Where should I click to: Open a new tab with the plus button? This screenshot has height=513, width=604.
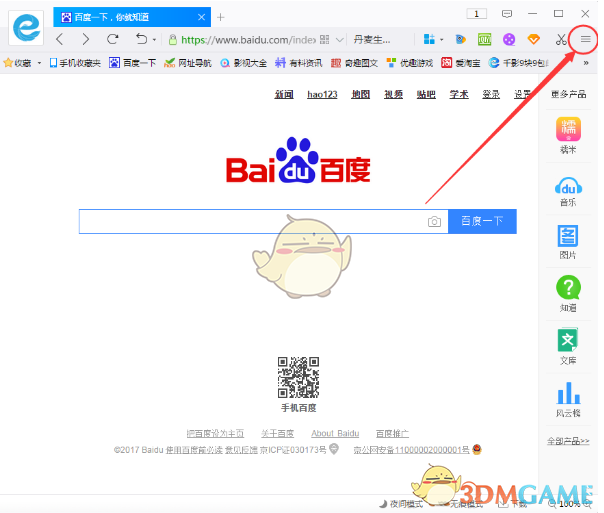coord(220,17)
